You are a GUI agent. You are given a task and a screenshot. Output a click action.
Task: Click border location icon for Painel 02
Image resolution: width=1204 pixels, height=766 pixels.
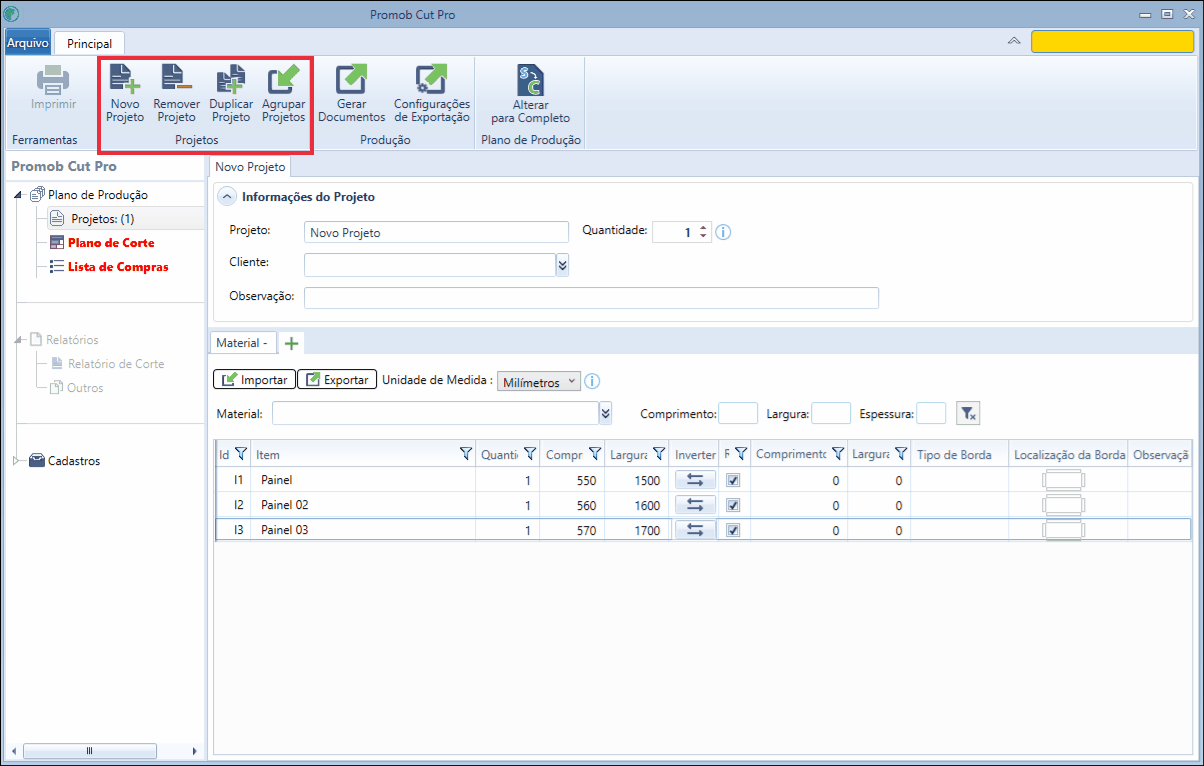coord(1064,505)
